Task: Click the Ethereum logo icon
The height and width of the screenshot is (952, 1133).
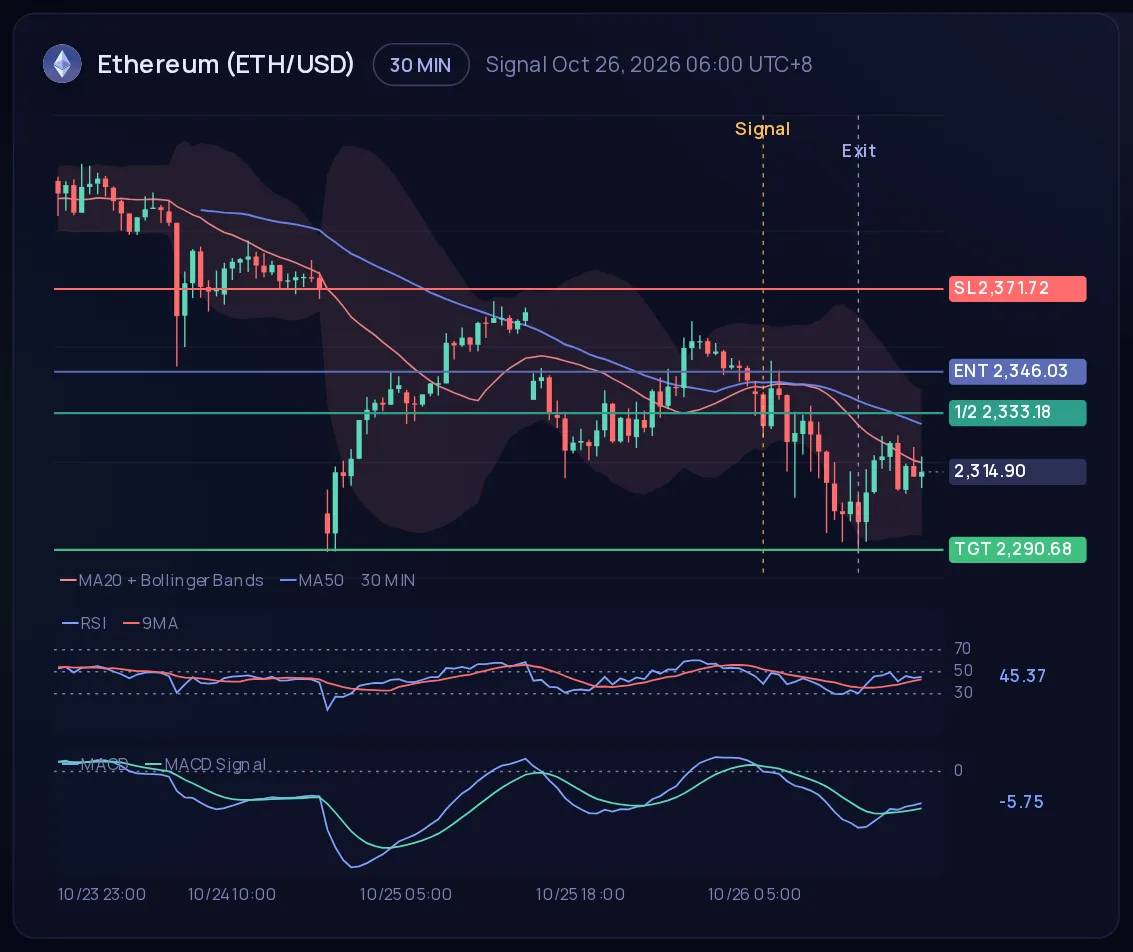Action: pos(62,64)
